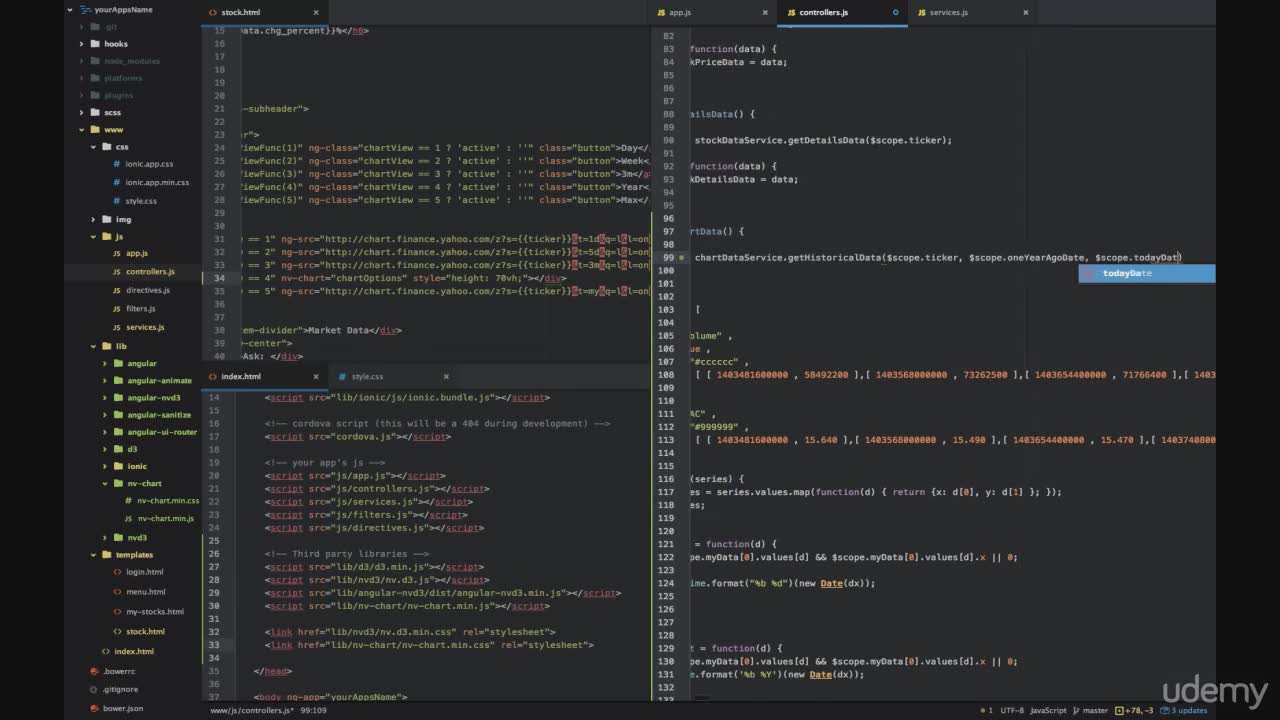Open app.js file icon in tree
The width and height of the screenshot is (1280, 720).
coord(116,253)
